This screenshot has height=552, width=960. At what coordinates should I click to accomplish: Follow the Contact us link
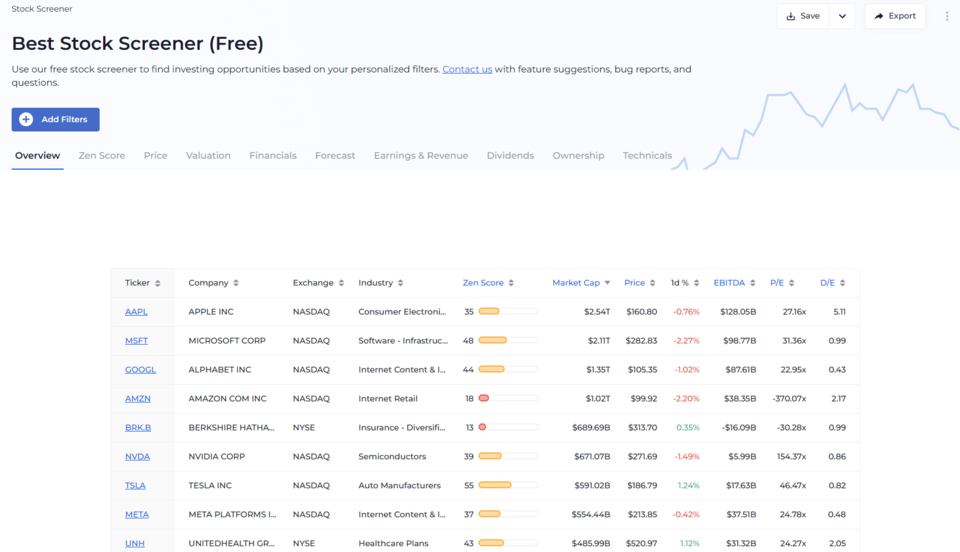coord(467,69)
